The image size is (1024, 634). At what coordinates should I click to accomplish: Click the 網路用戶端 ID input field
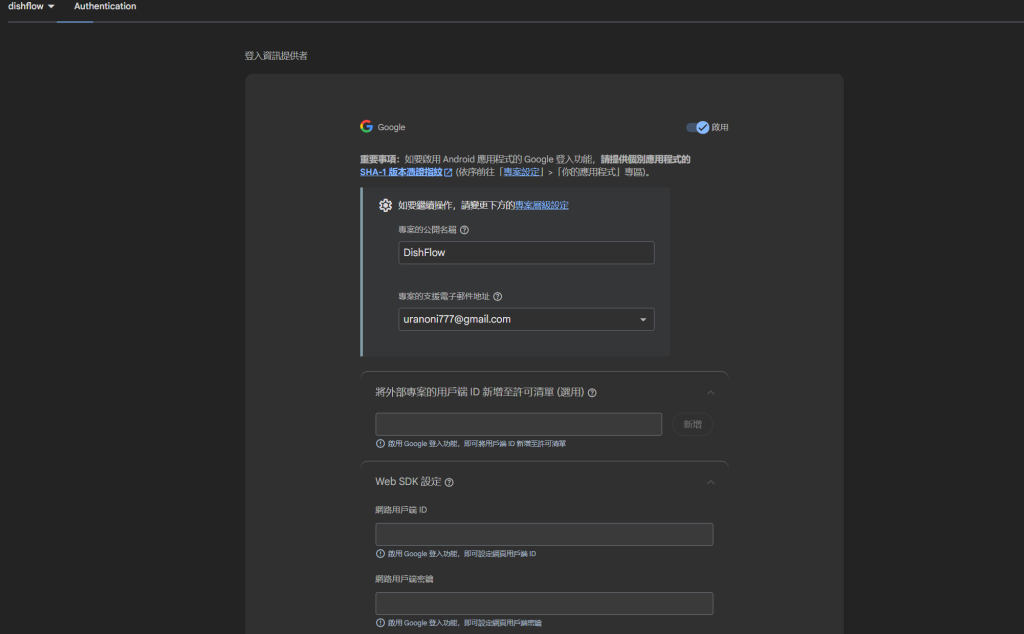[544, 534]
